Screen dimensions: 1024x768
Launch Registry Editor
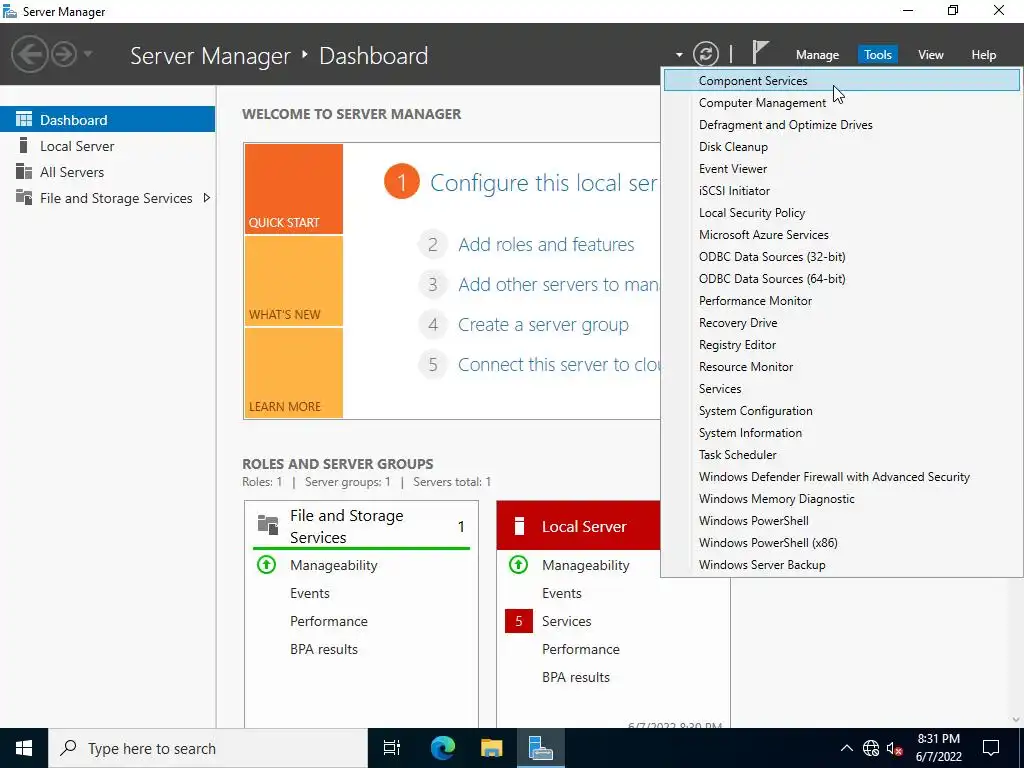(x=841, y=345)
